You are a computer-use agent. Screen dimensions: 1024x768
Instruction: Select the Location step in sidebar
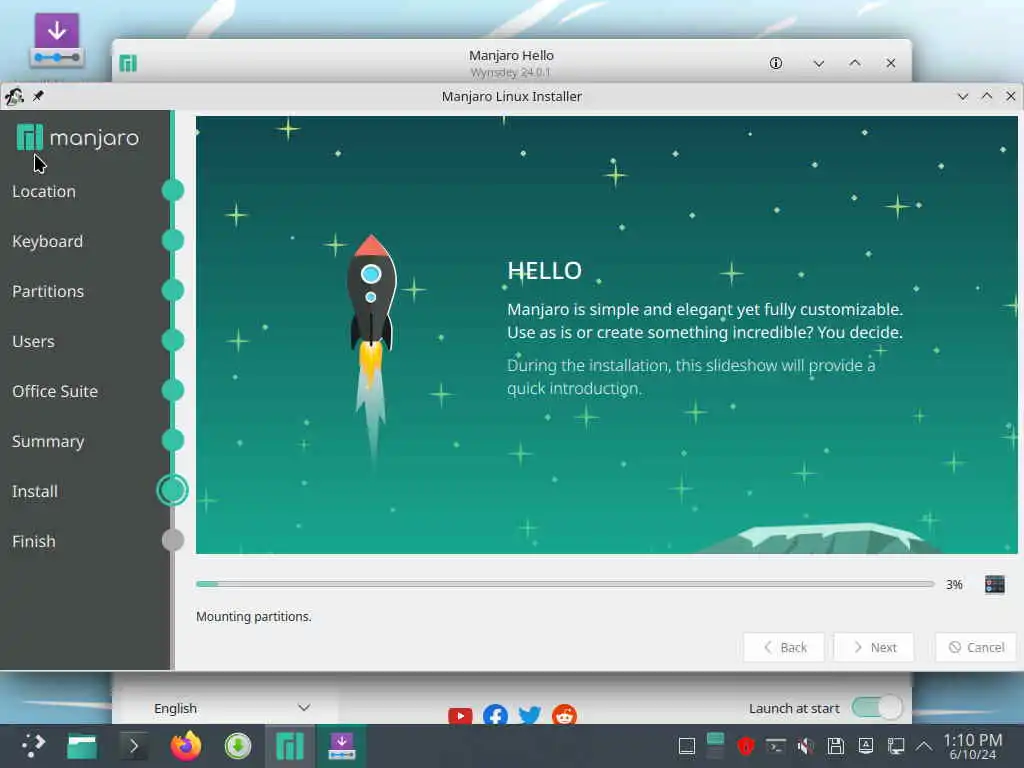coord(44,191)
